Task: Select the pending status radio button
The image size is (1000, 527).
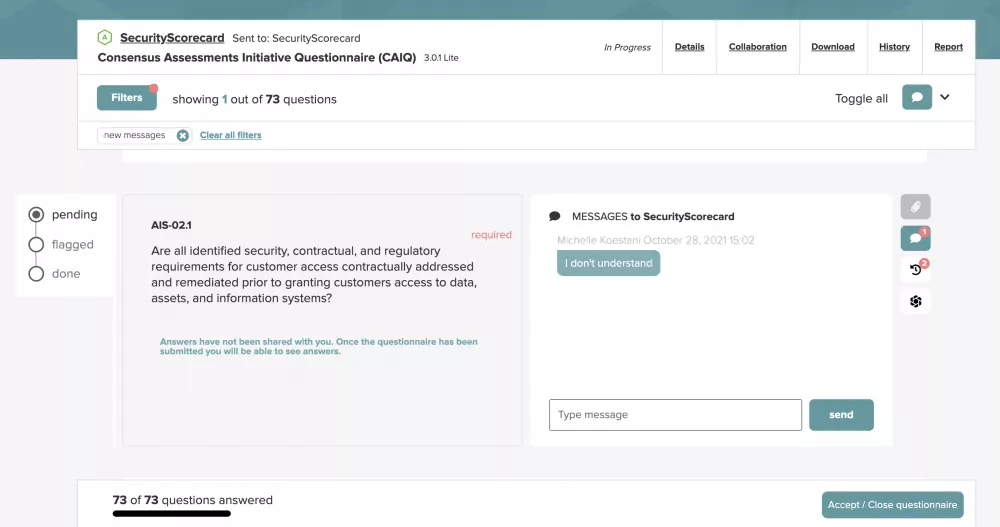Action: coord(36,214)
